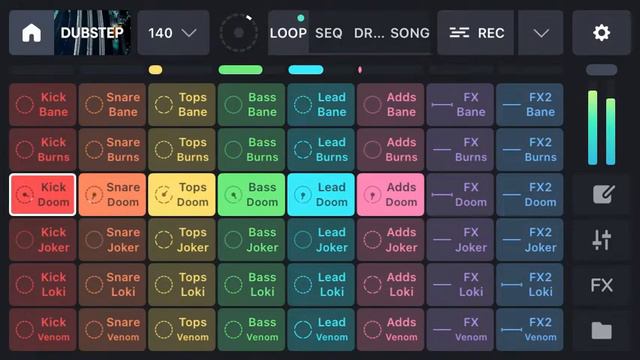Fire the FX Burns one-shot
Screen dimensions: 640x360
coord(460,149)
